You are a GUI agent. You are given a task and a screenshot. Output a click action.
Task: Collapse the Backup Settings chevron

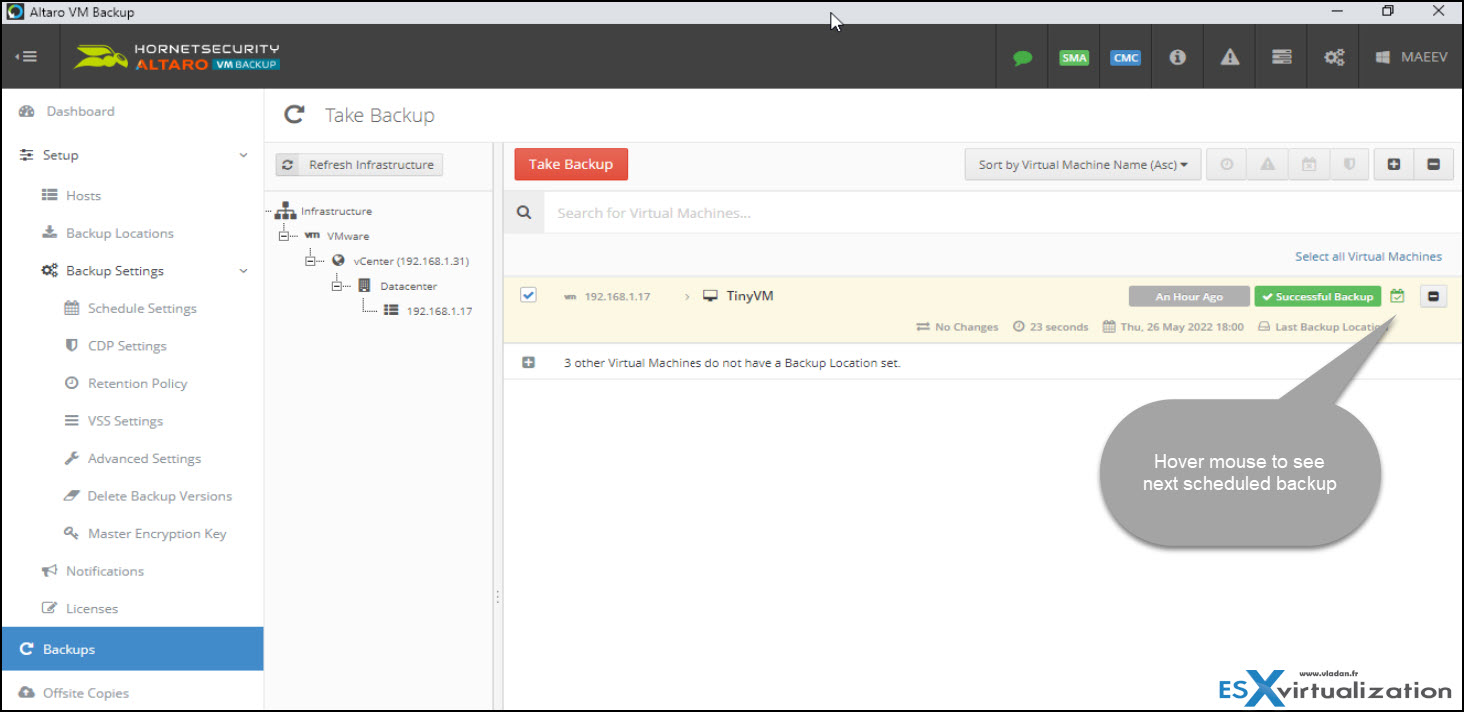pyautogui.click(x=243, y=271)
